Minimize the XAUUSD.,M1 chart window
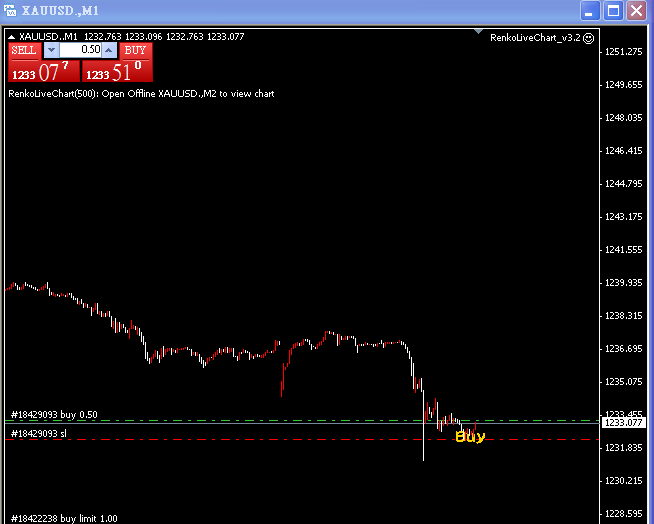Viewport: 654px width, 524px height. [x=590, y=10]
